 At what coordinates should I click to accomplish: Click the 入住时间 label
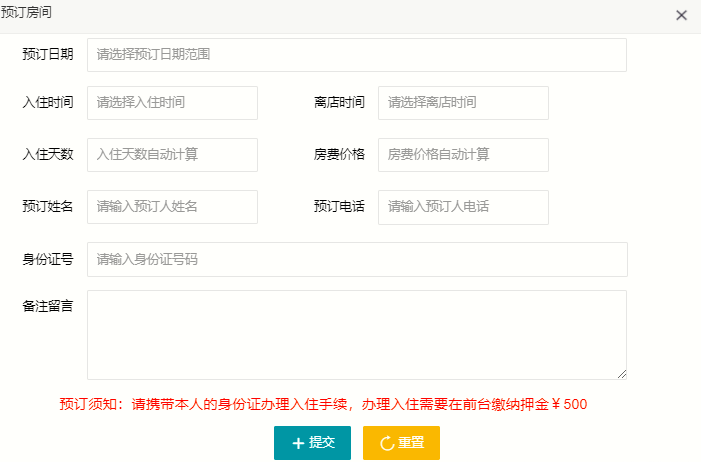(48, 102)
